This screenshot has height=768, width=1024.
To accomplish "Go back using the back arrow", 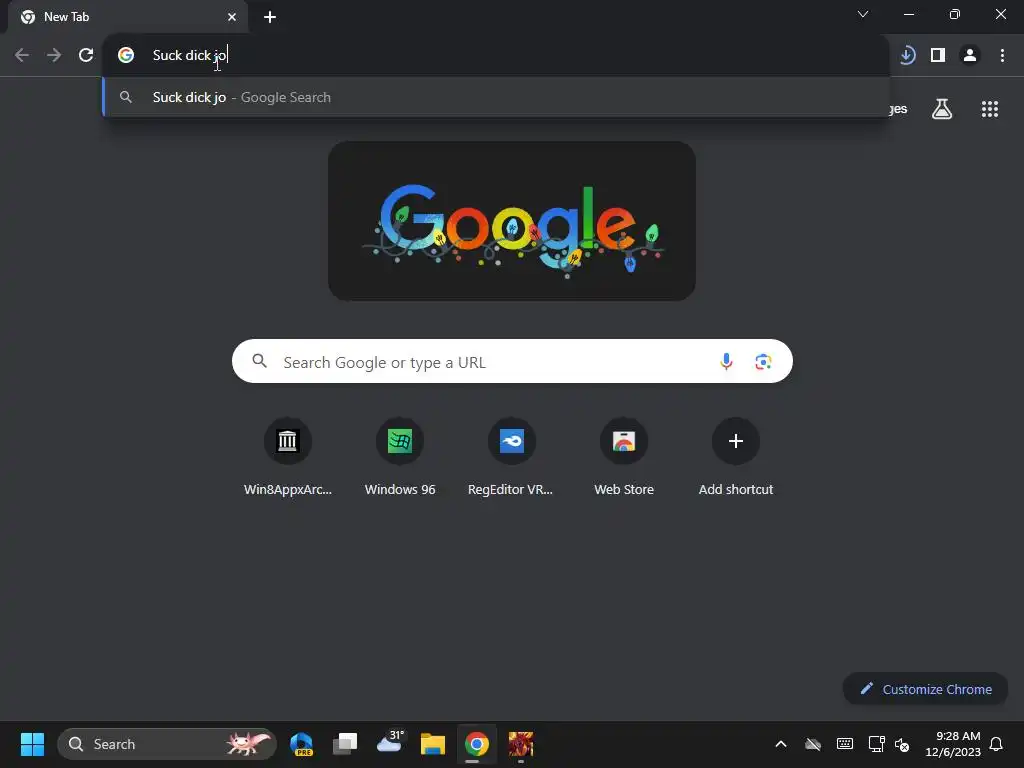I will point(22,56).
